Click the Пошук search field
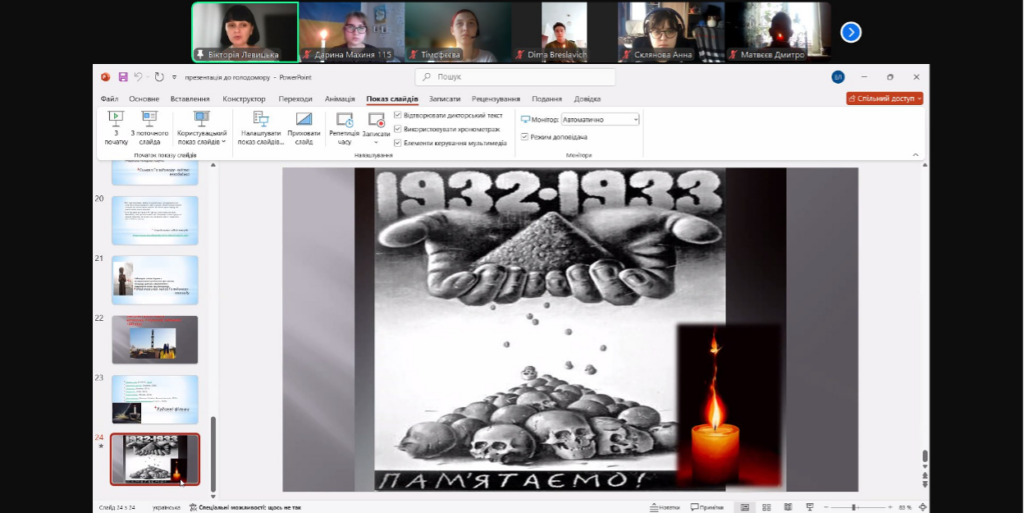 (515, 77)
